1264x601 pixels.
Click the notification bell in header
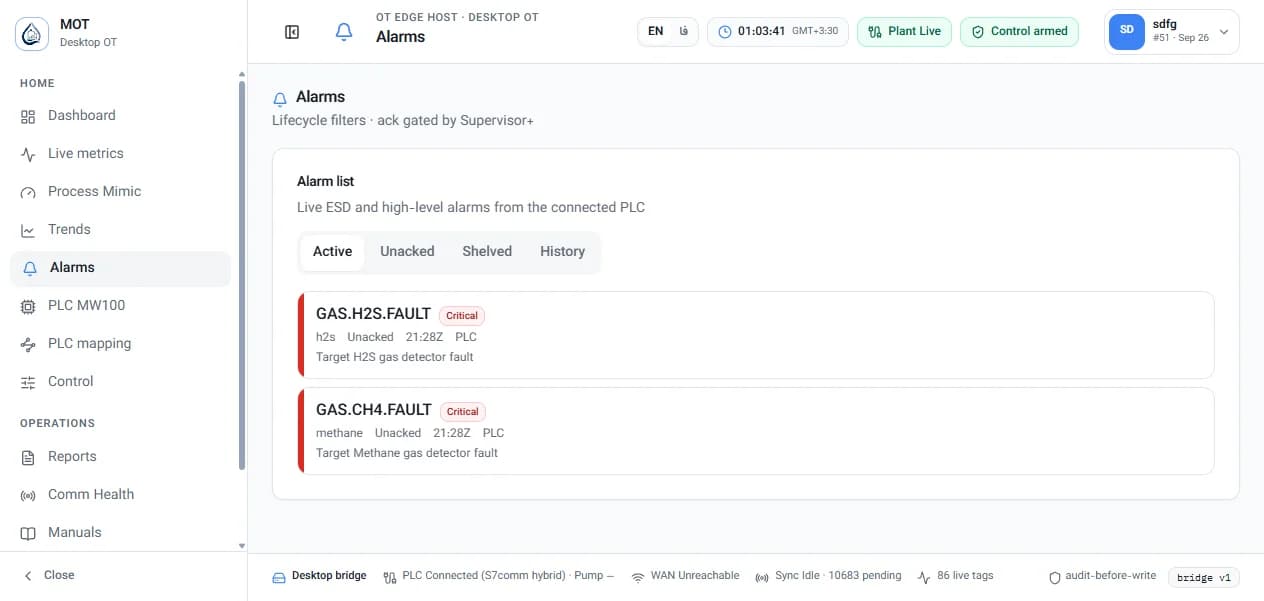point(344,32)
